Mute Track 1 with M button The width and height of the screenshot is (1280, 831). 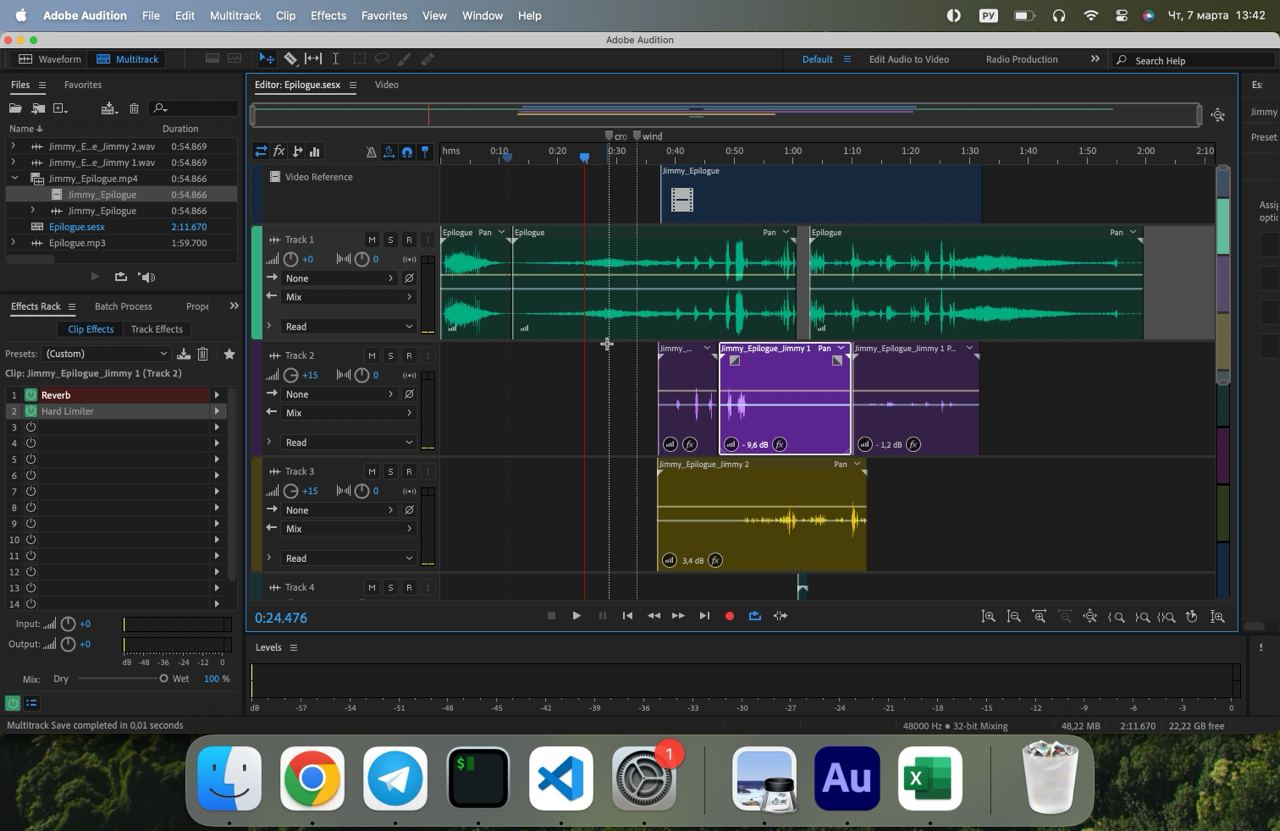[x=372, y=240]
